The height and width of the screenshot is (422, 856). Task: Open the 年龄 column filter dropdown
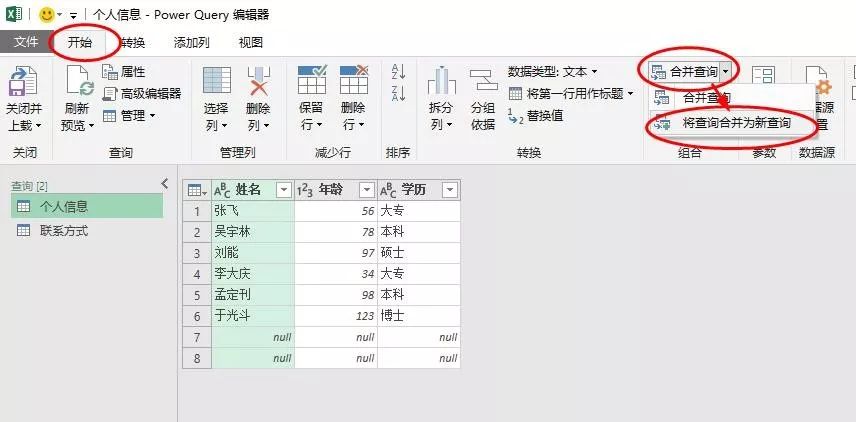click(x=367, y=190)
